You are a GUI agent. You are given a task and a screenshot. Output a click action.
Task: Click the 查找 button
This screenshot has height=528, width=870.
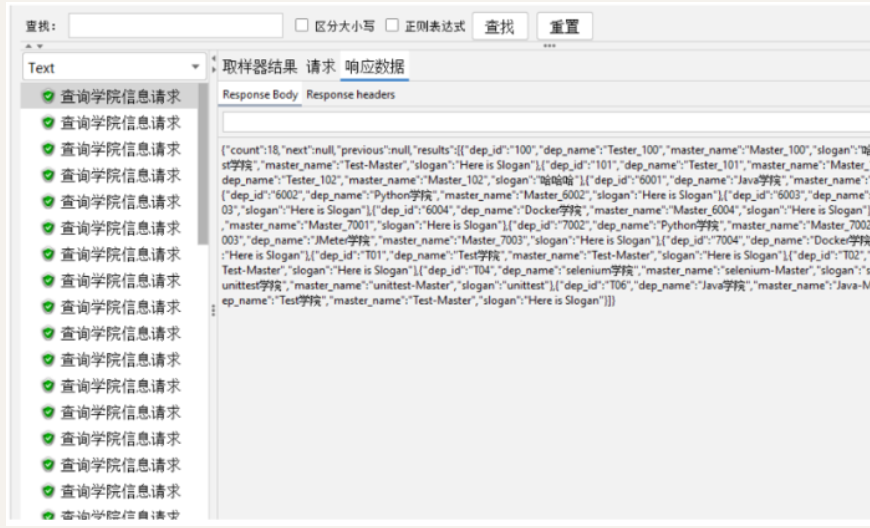(500, 27)
